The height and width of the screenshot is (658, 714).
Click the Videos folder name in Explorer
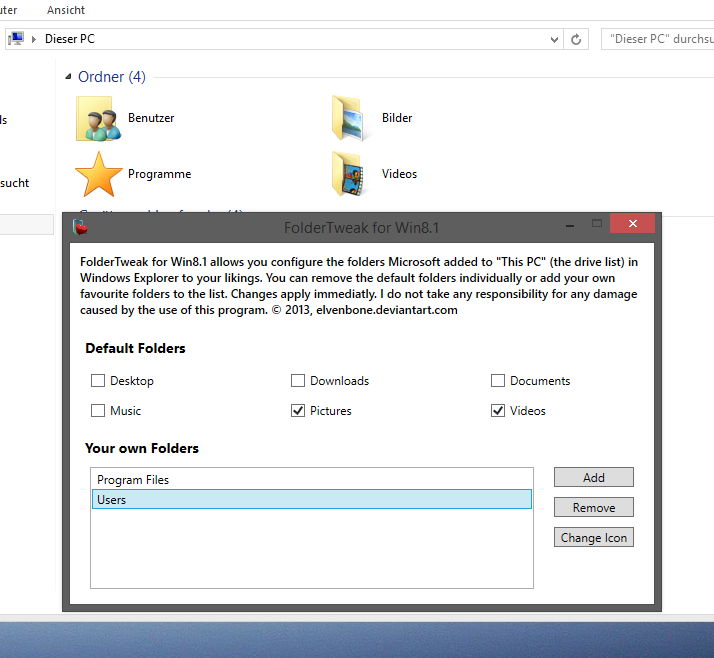(x=399, y=174)
